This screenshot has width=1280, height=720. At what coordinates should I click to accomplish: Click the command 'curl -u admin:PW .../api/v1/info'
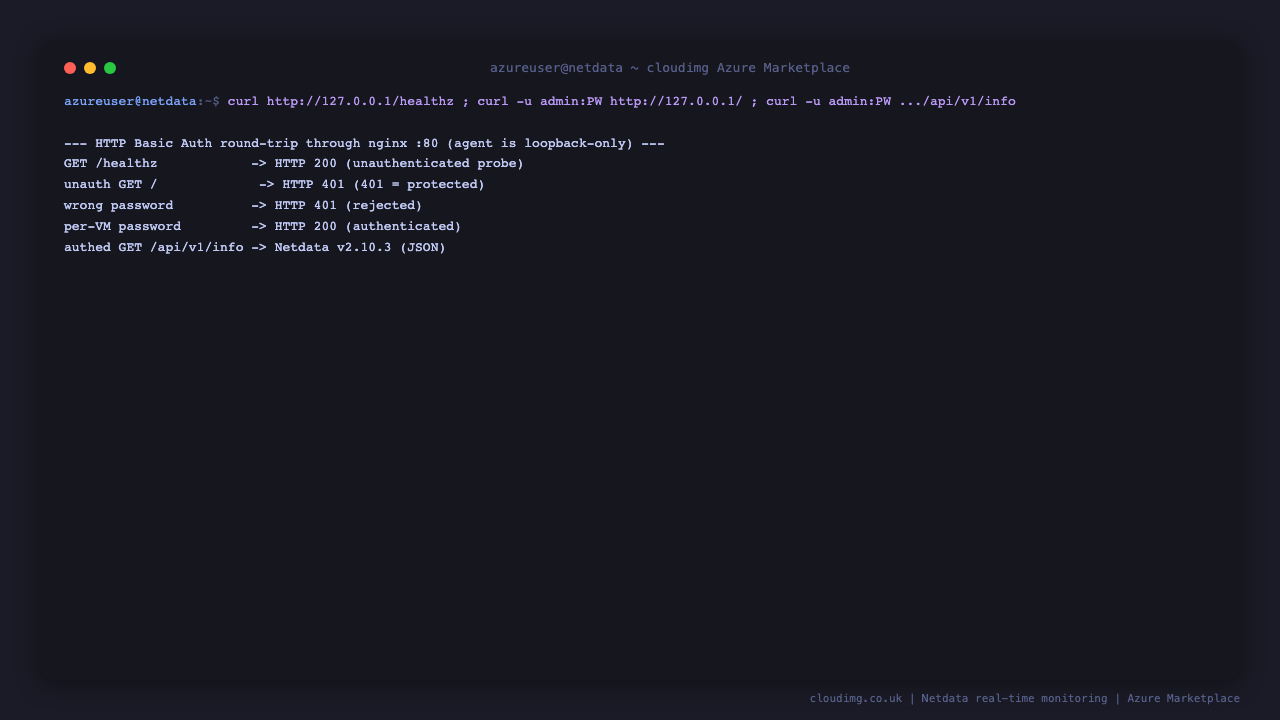click(x=891, y=101)
